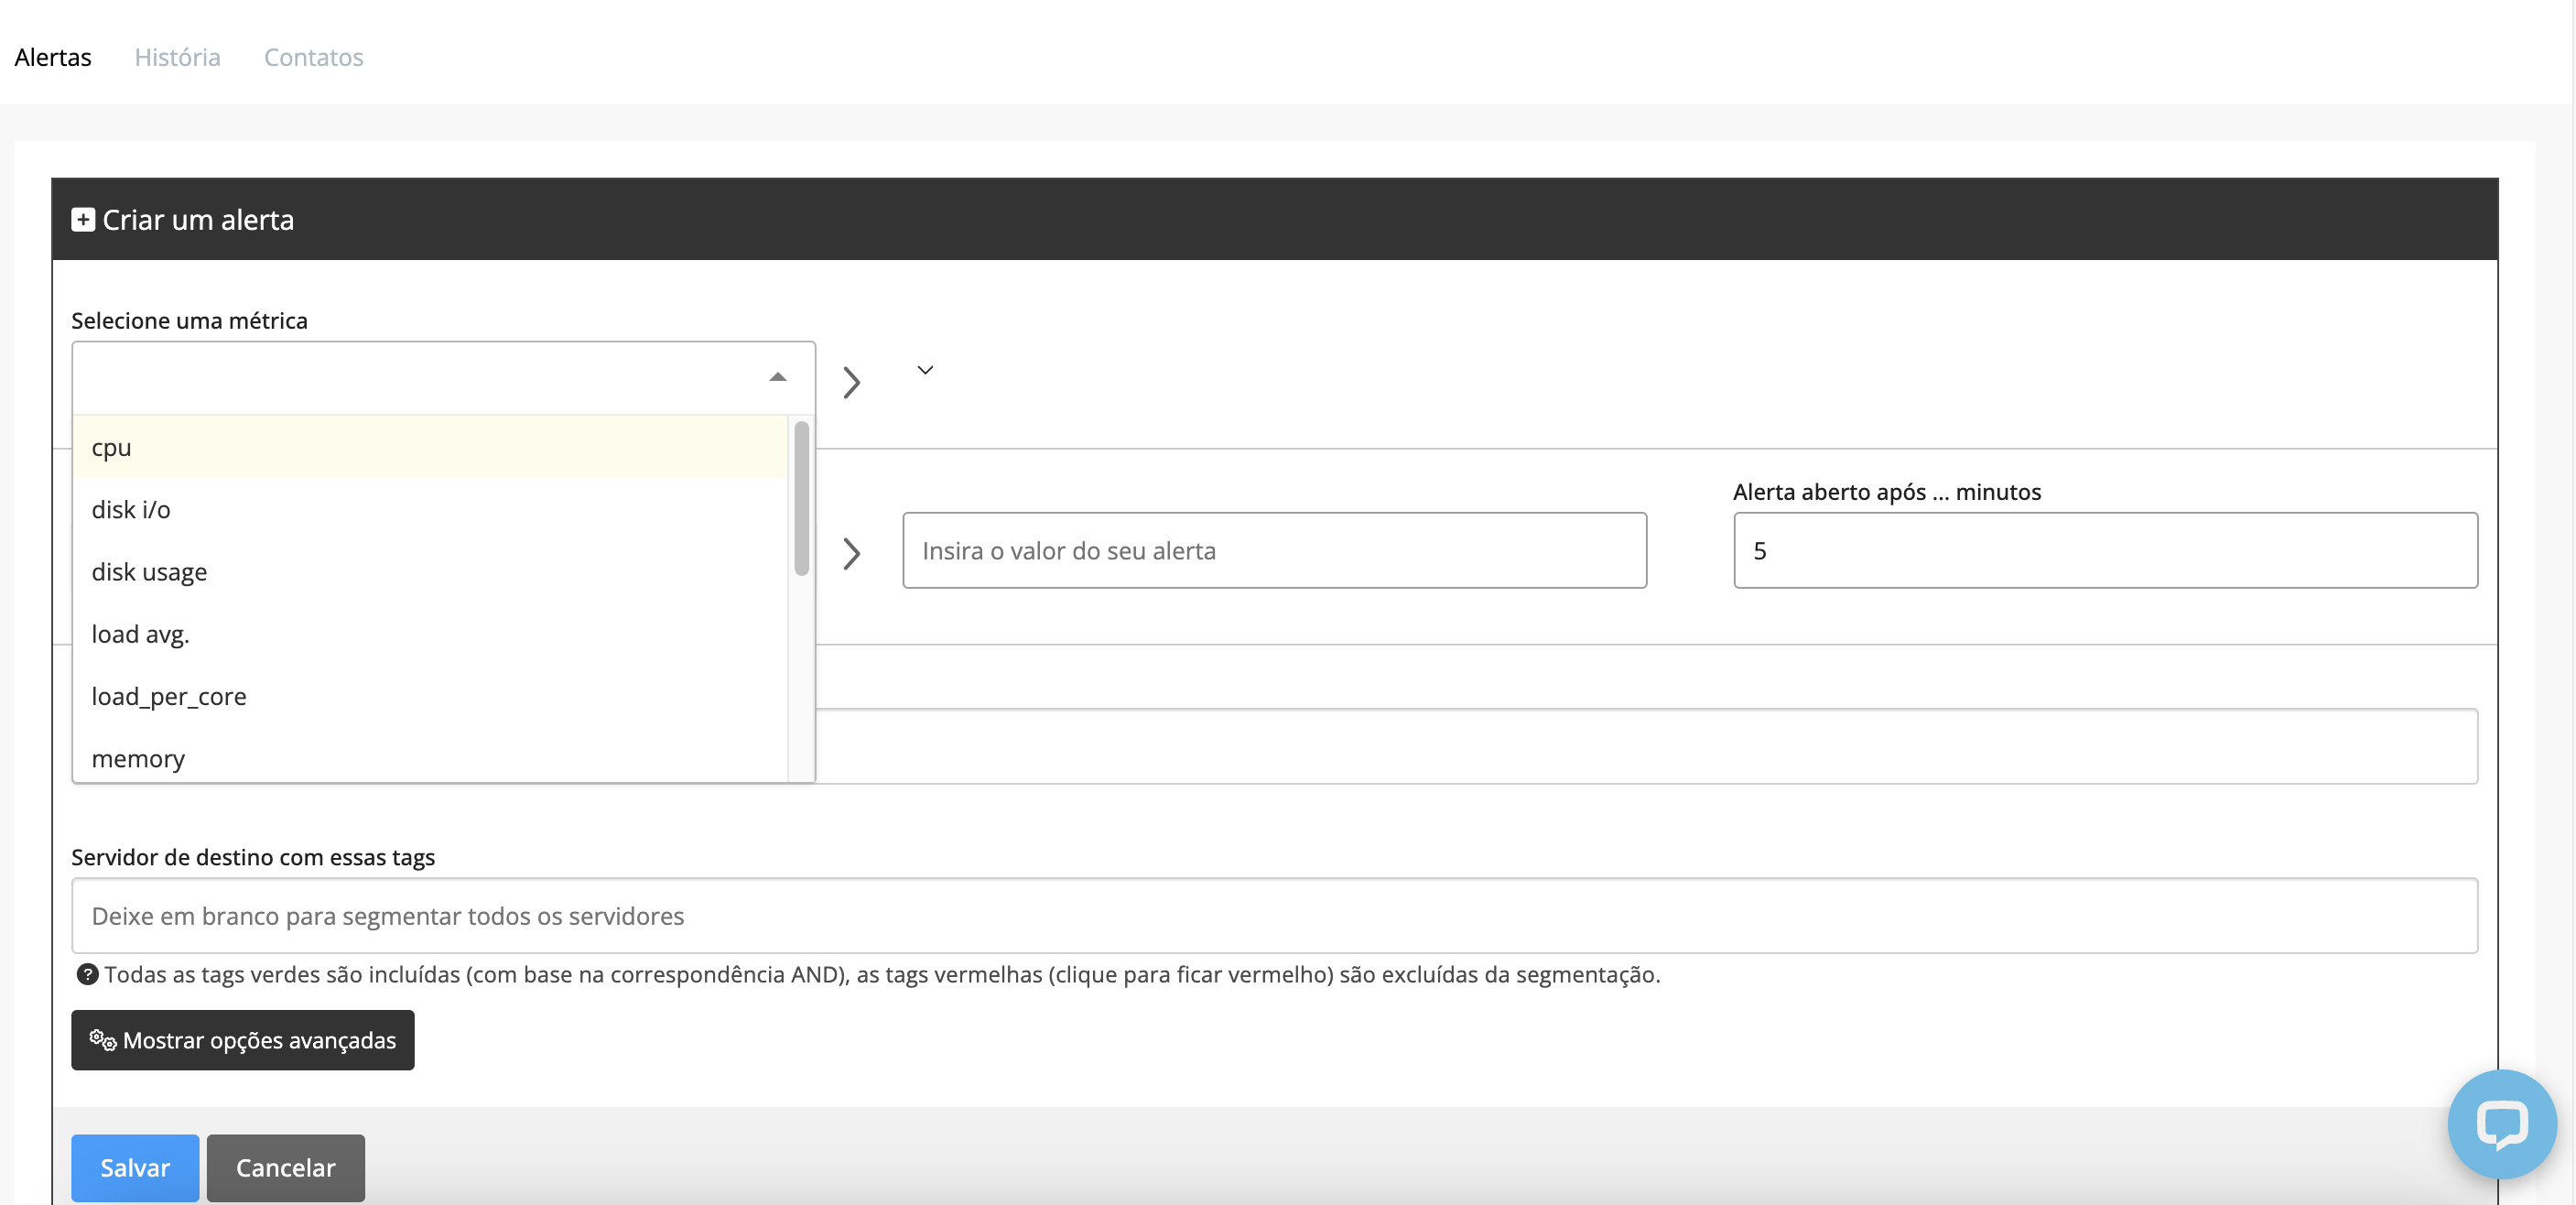Choose load_per_core from the dropdown list
This screenshot has width=2576, height=1205.
click(430, 696)
